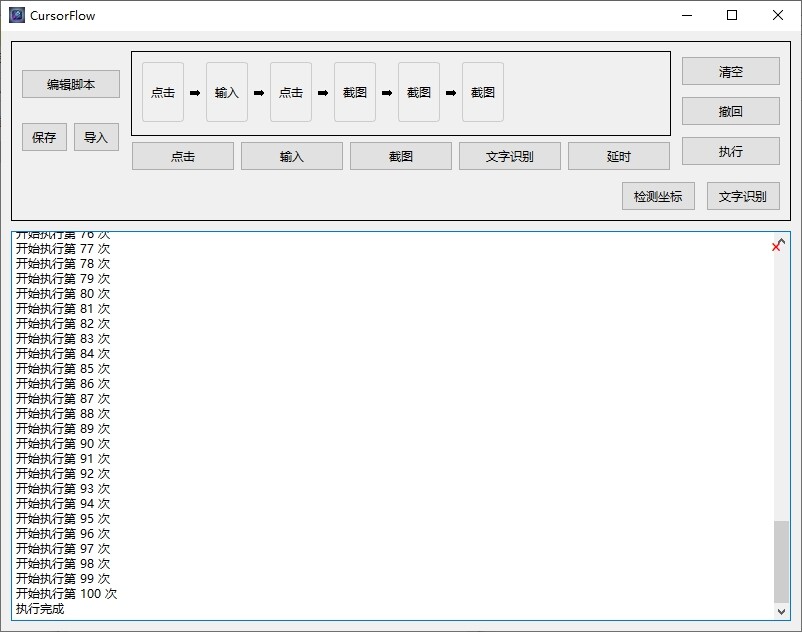This screenshot has height=632, width=802.
Task: Run the flow with 执行 button
Action: point(730,151)
